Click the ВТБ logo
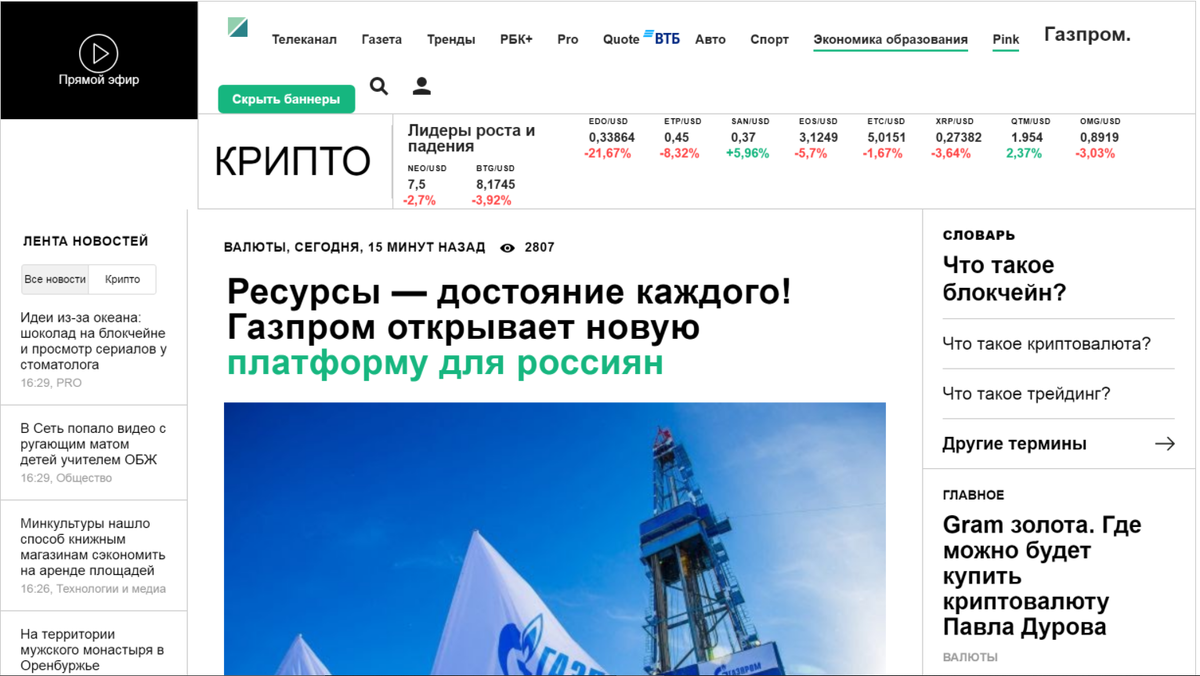This screenshot has width=1200, height=676. (x=662, y=38)
